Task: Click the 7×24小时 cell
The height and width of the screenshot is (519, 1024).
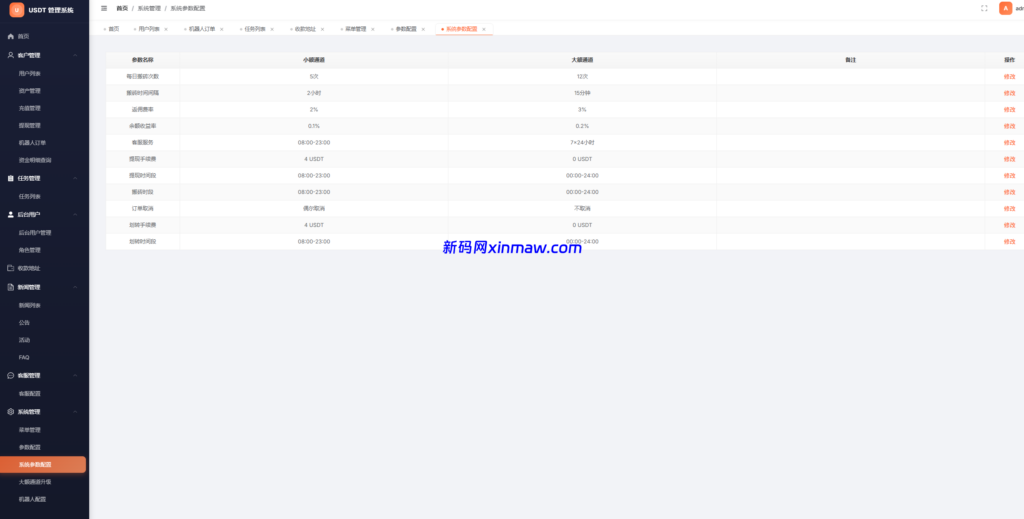Action: 582,142
